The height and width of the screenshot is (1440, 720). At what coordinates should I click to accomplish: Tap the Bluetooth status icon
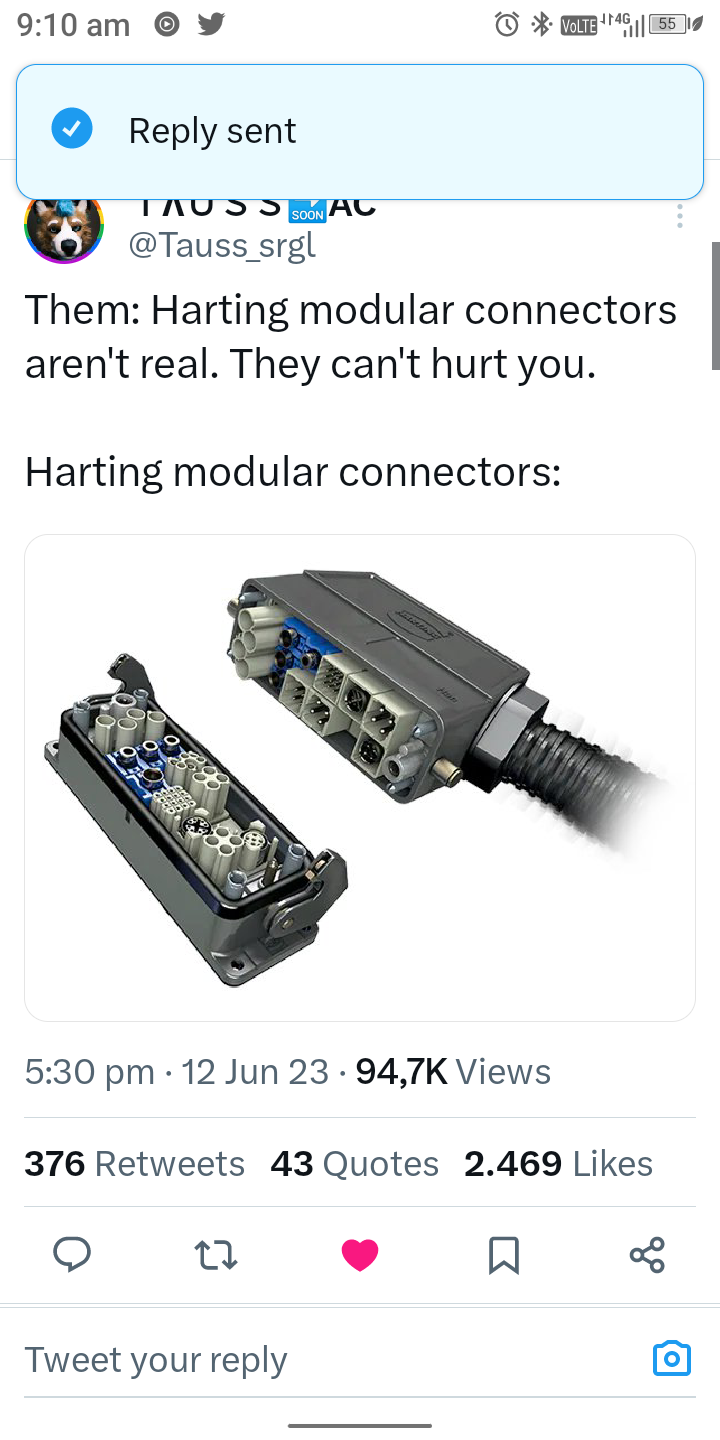pos(541,25)
